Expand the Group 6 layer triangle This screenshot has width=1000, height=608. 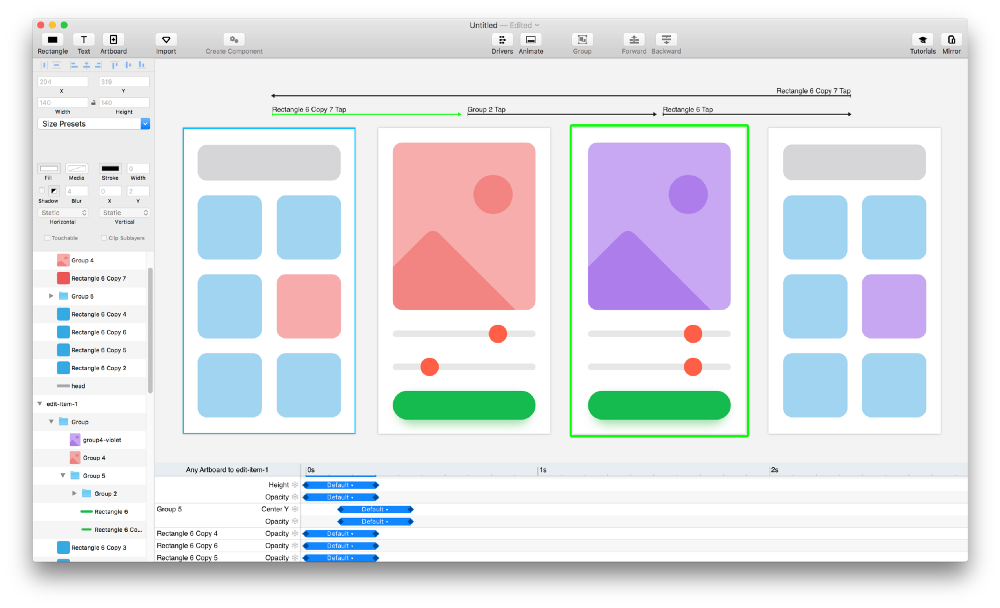(51, 296)
